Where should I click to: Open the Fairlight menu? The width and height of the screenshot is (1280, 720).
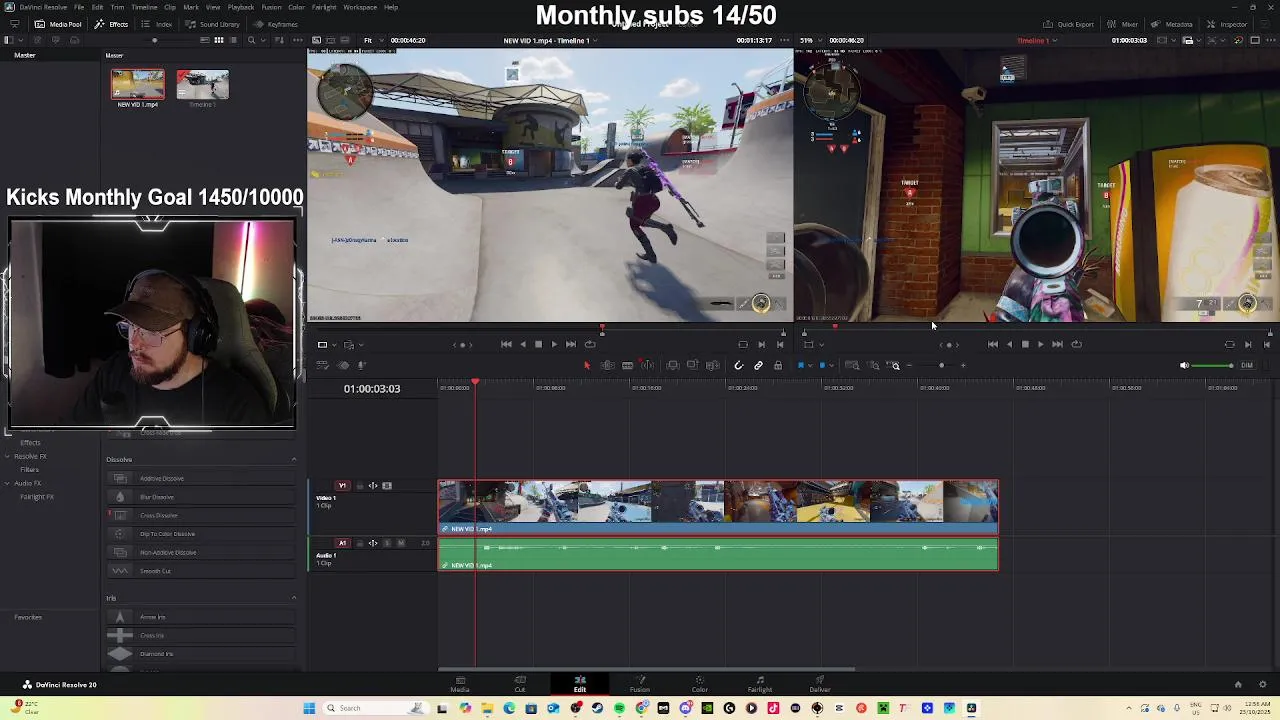[323, 7]
